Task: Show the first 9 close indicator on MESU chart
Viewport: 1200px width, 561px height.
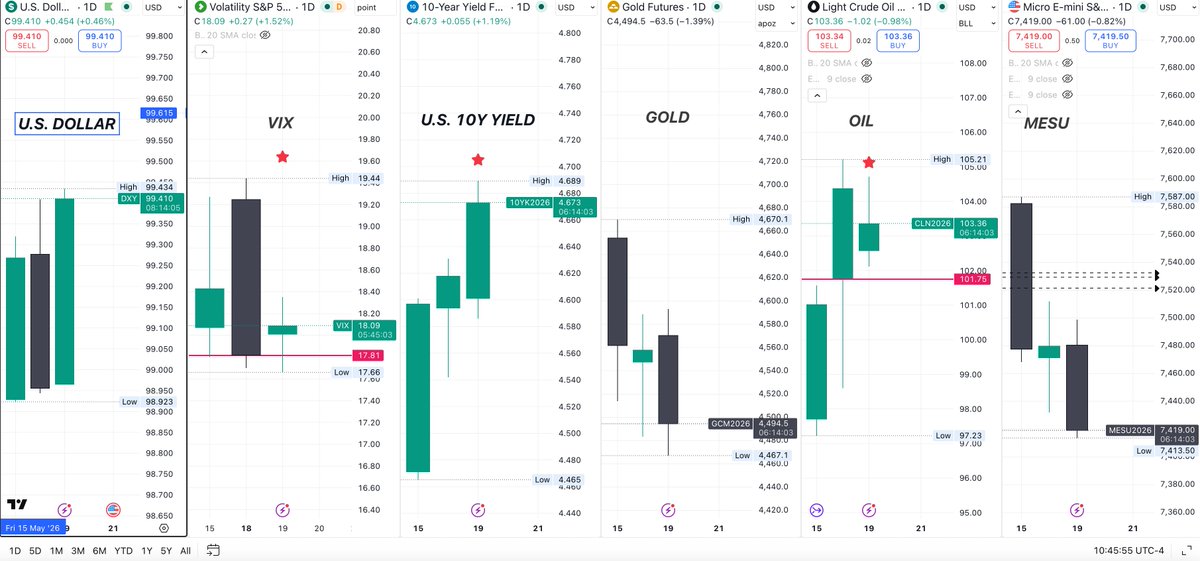Action: 1068,78
